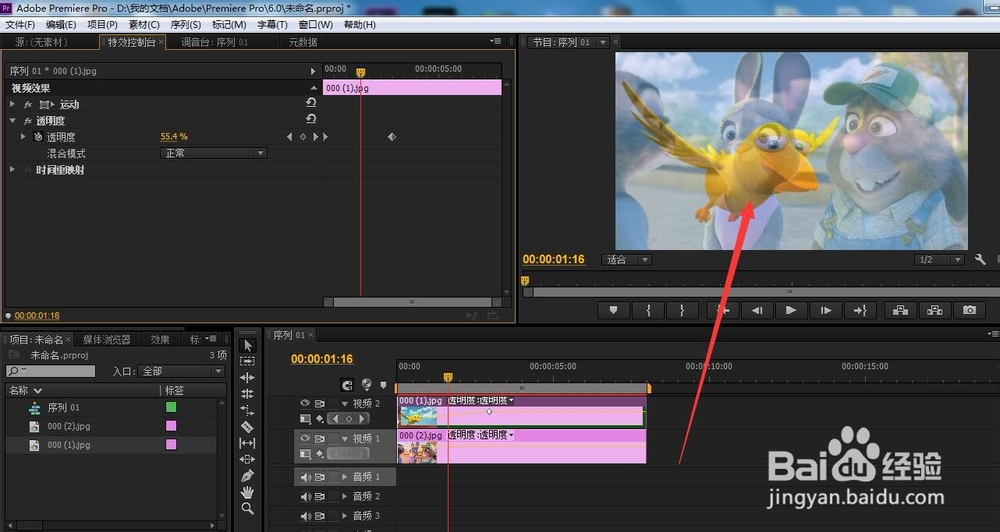The width and height of the screenshot is (1000, 532).
Task: Mute Audio 3 track speaker
Action: (x=306, y=515)
